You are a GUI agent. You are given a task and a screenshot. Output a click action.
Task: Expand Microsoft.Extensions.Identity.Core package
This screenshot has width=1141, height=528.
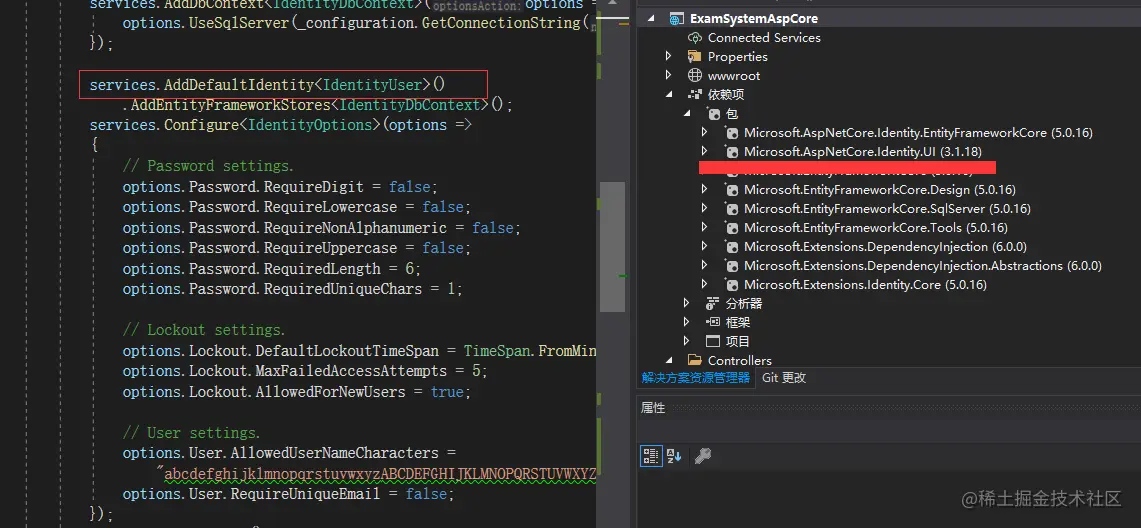coord(704,284)
